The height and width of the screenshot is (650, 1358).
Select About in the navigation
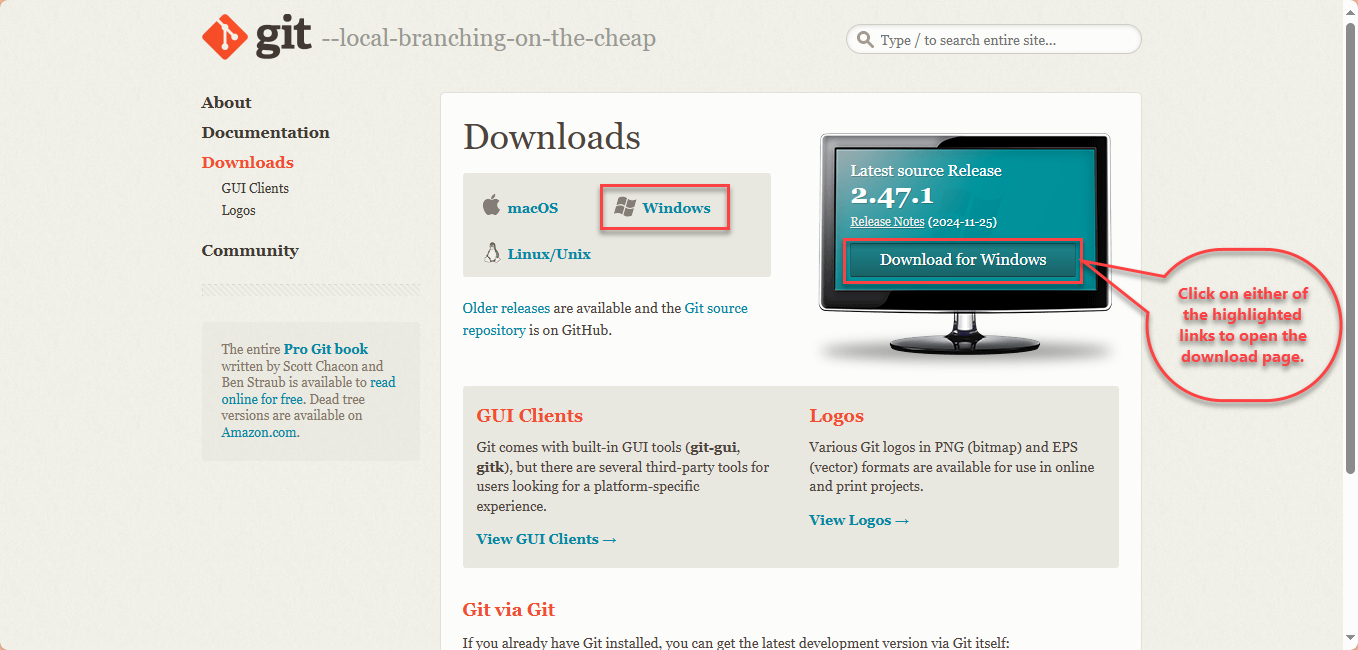click(x=226, y=102)
